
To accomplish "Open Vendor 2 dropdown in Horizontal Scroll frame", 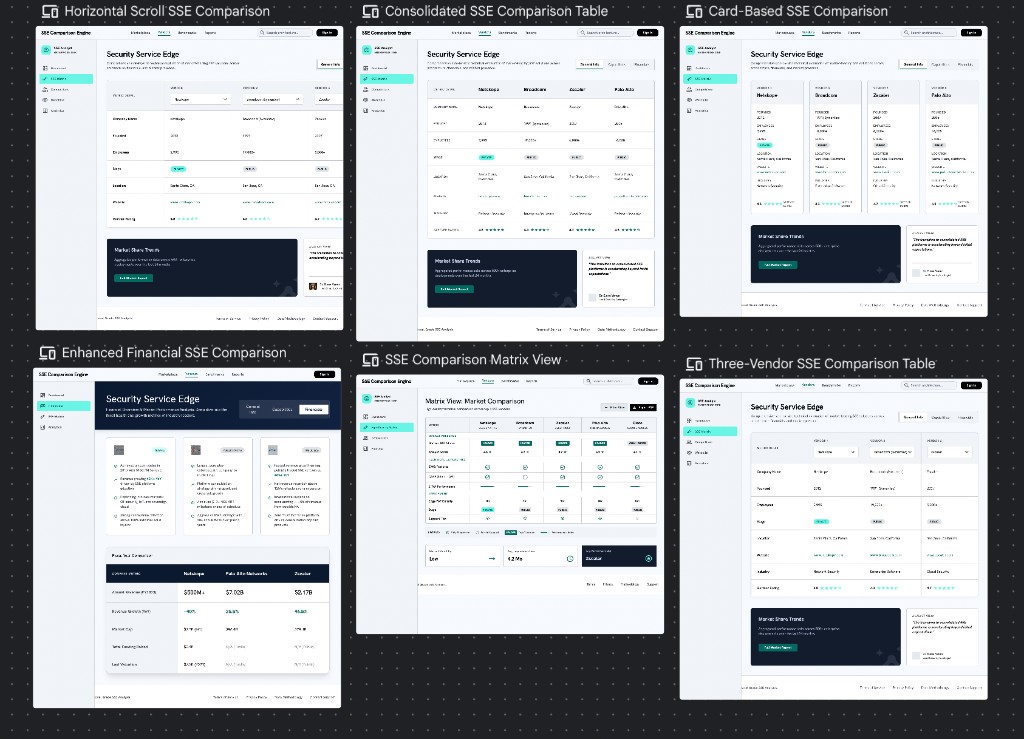I will coord(272,99).
